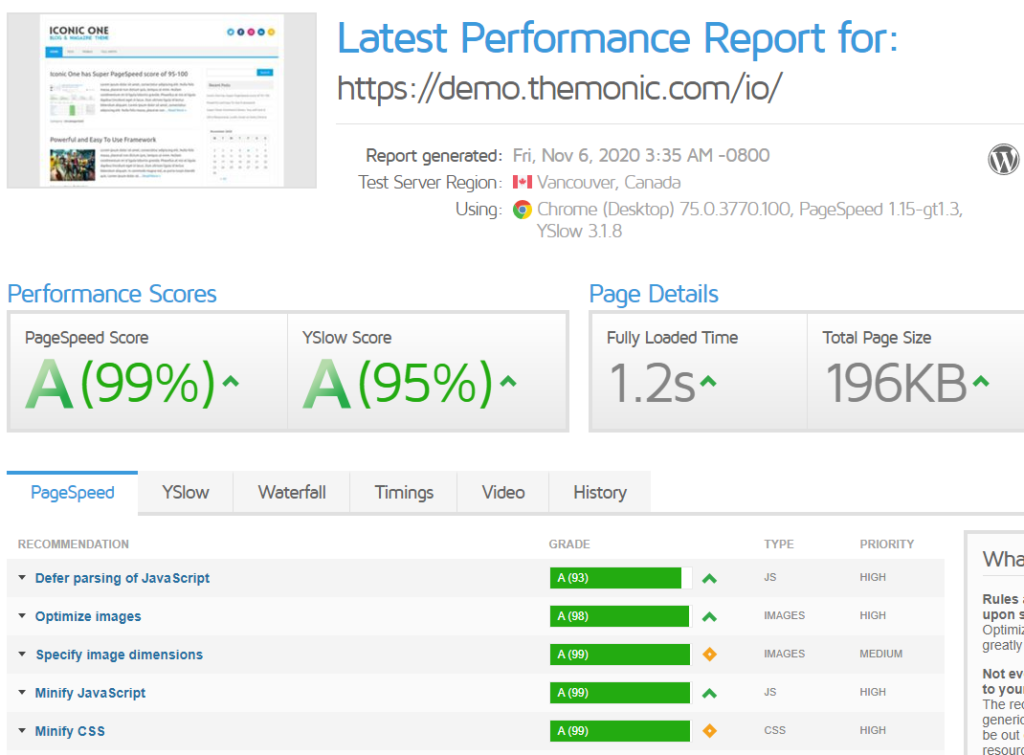The height and width of the screenshot is (755, 1024).
Task: Open the Defer parsing of JavaScript recommendation
Action: pyautogui.click(x=122, y=578)
